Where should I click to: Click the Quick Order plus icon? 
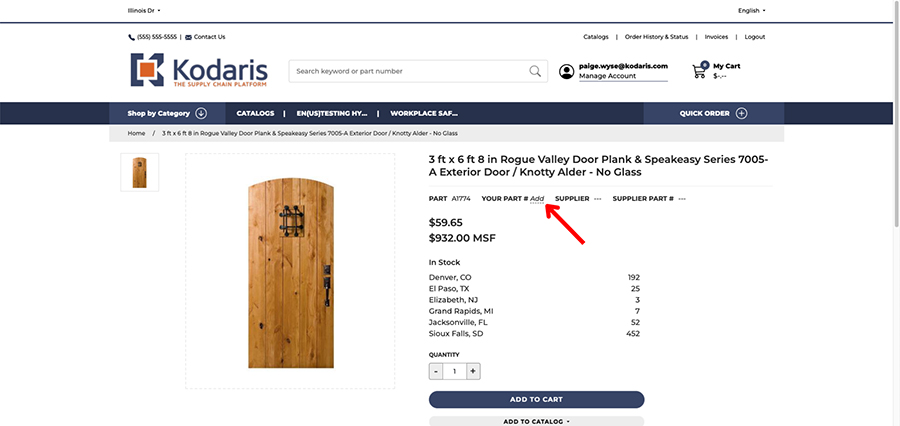(742, 113)
